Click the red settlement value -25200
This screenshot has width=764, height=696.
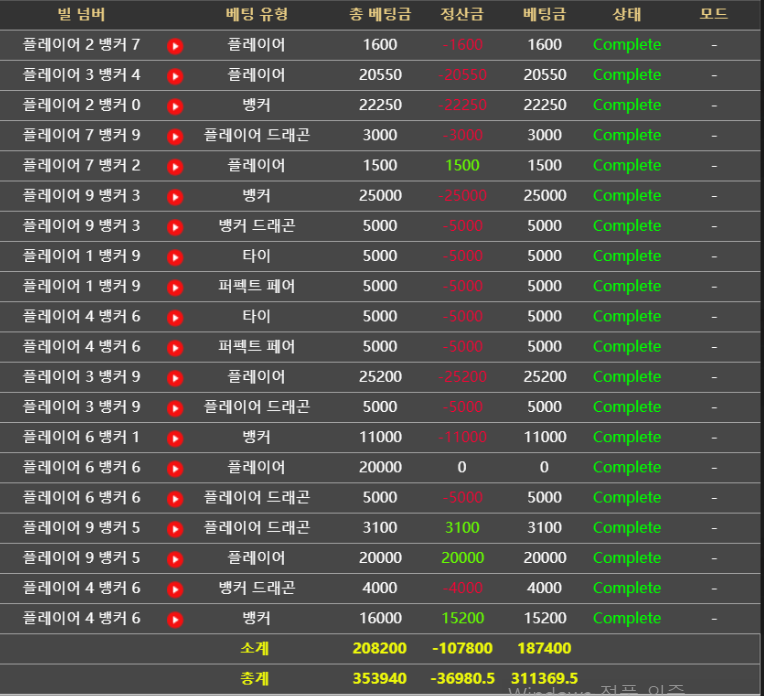pyautogui.click(x=462, y=377)
